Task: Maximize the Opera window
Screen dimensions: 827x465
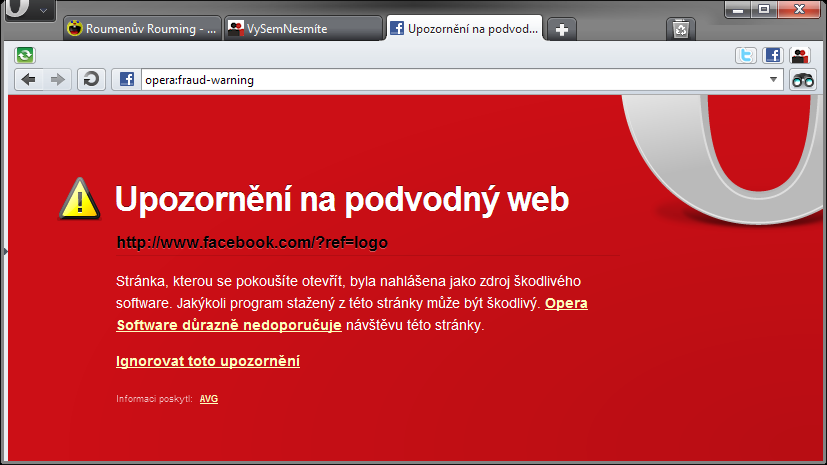Action: (764, 9)
